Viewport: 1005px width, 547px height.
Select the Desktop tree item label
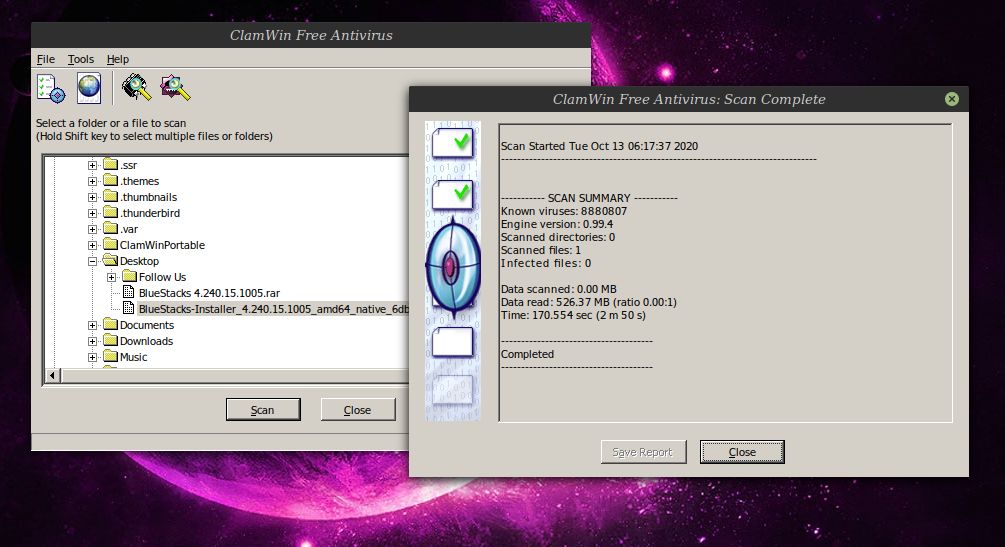[x=139, y=261]
